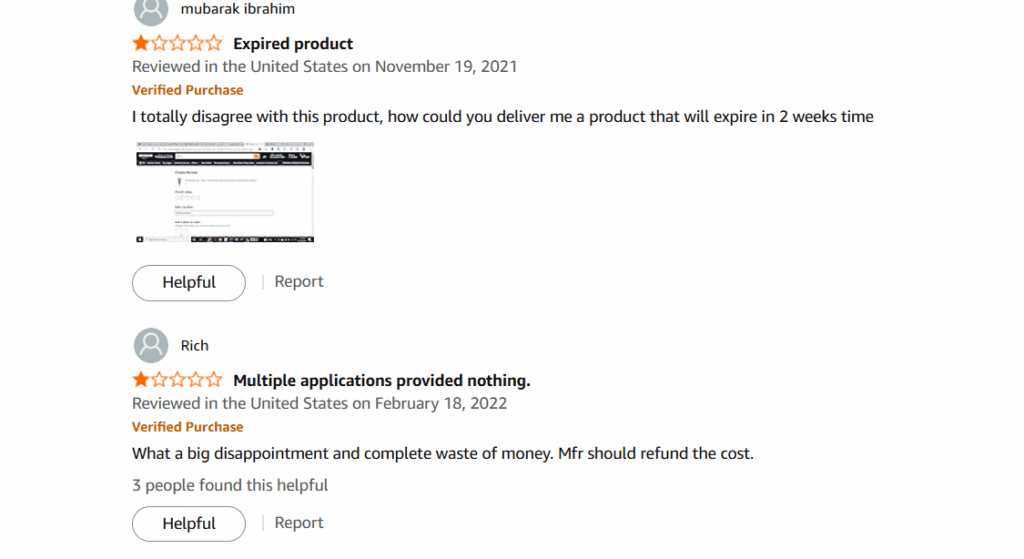The image size is (1024, 559).
Task: Open Rich's profile name link
Action: pyautogui.click(x=195, y=345)
